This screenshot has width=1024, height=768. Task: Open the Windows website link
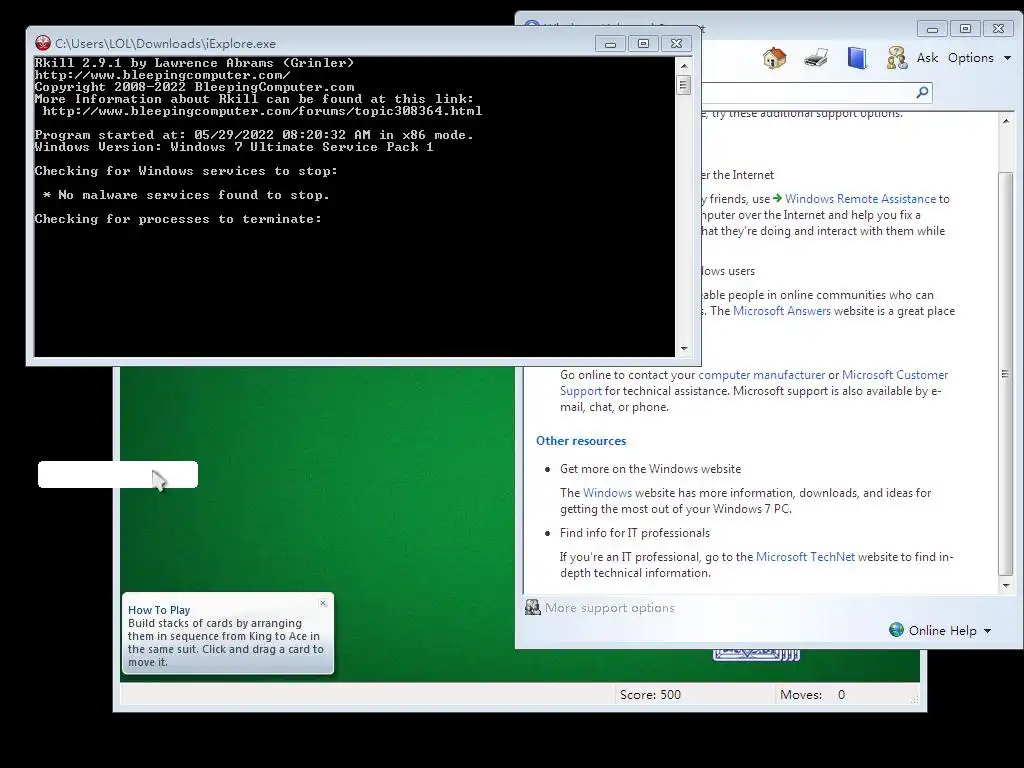click(x=607, y=492)
